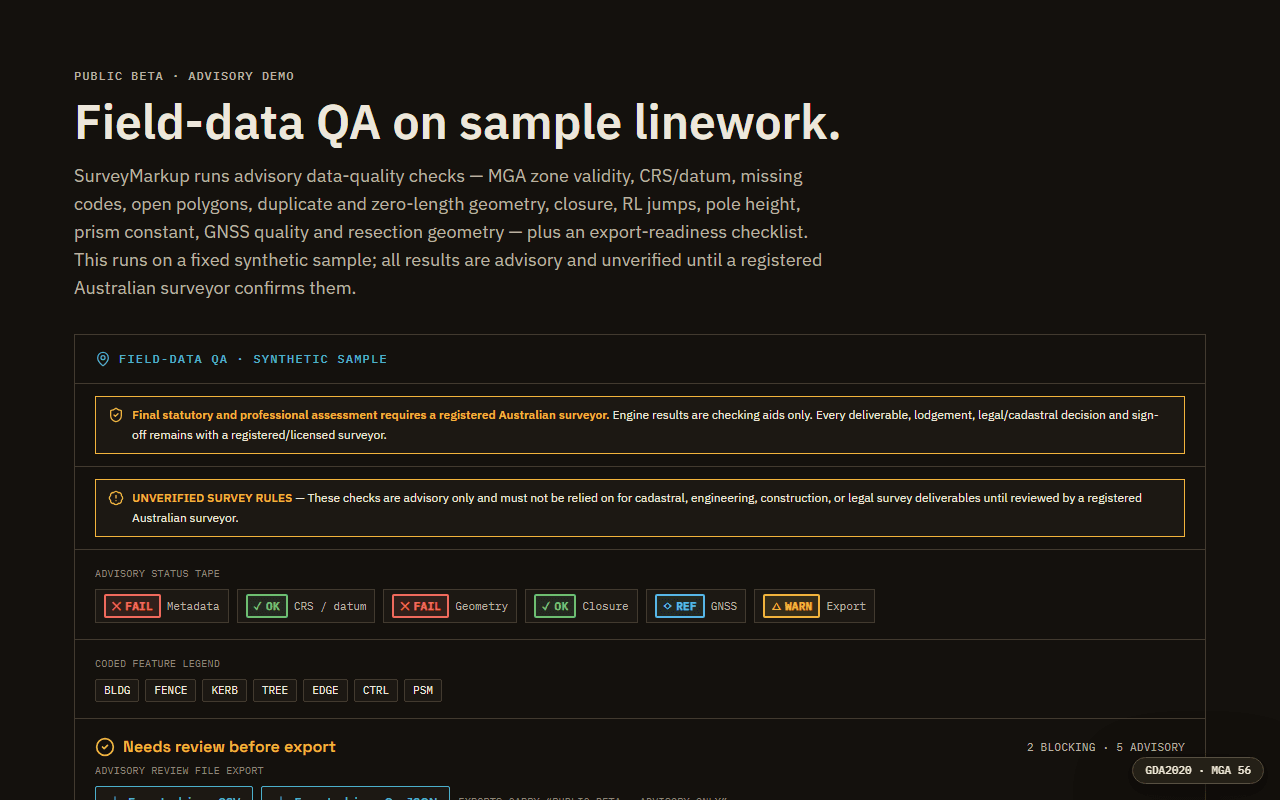Click the "Needs review before export" heading
The width and height of the screenshot is (1280, 800).
229,747
